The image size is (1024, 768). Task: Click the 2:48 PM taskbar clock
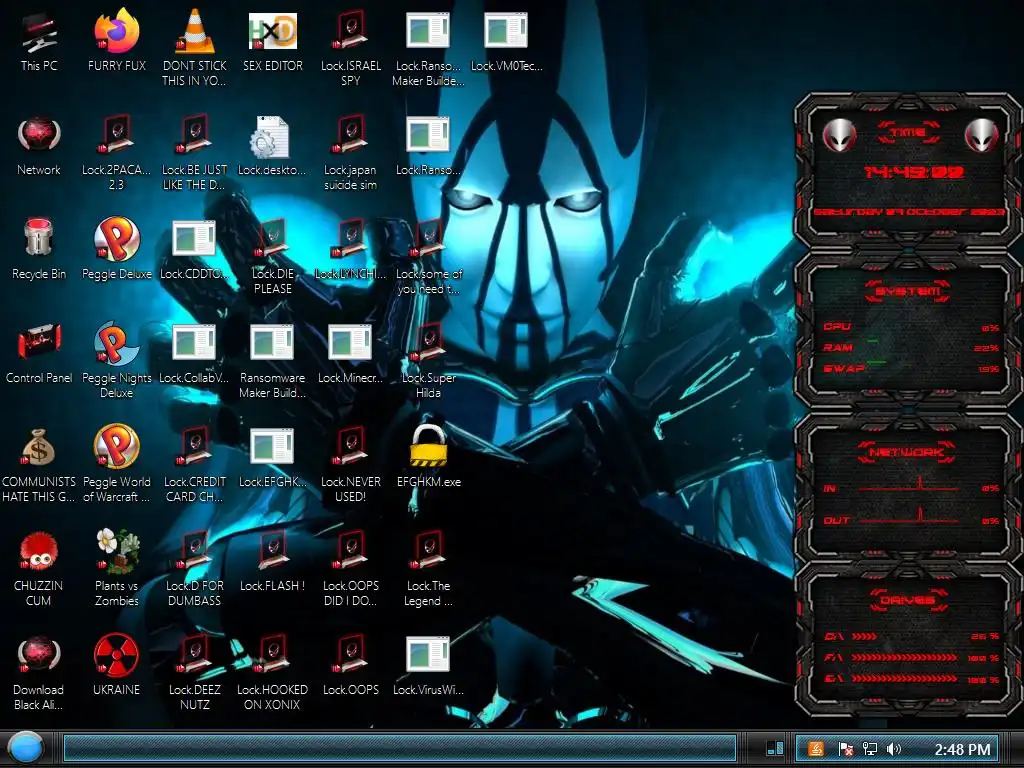coord(962,750)
